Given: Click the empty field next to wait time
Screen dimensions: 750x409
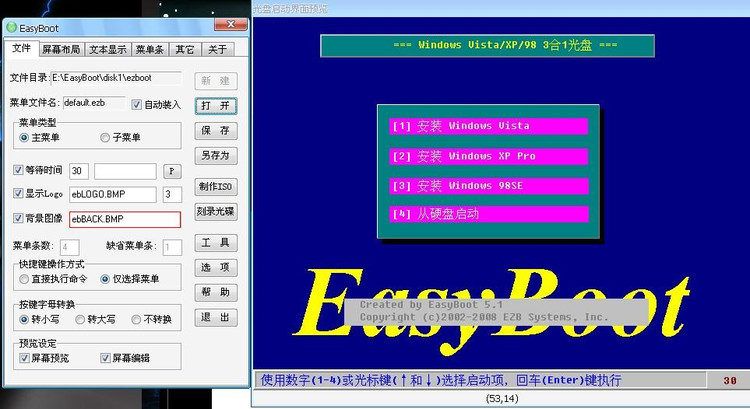Looking at the screenshot, I should point(125,171).
